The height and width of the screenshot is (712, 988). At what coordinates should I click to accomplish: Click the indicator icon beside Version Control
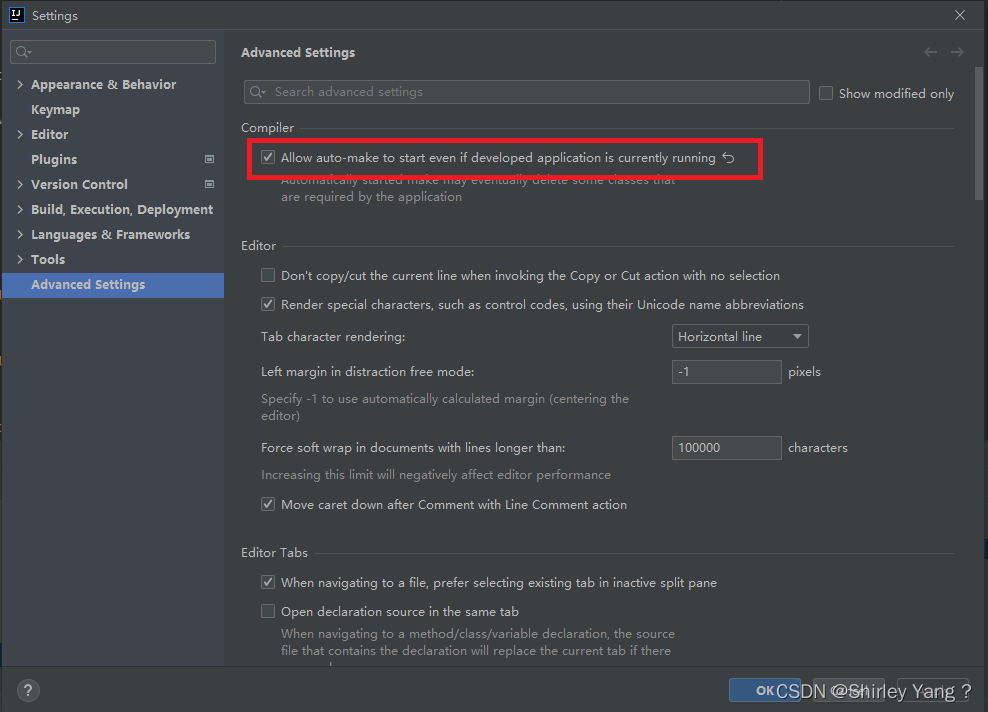point(209,184)
